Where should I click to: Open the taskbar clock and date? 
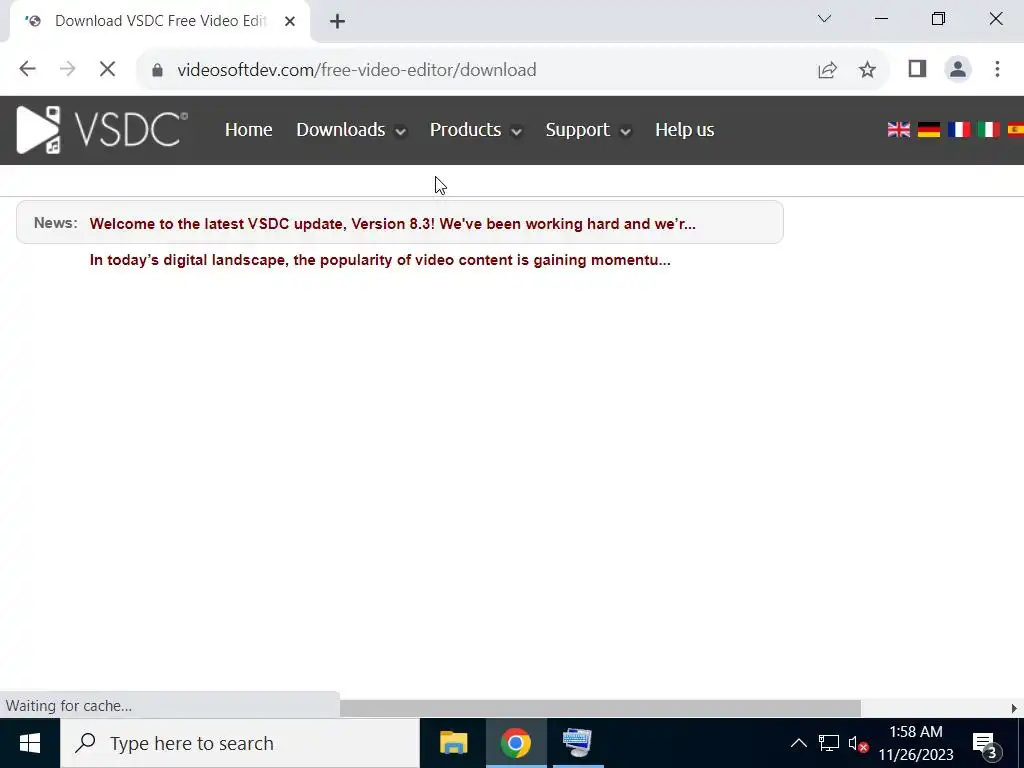[916, 743]
